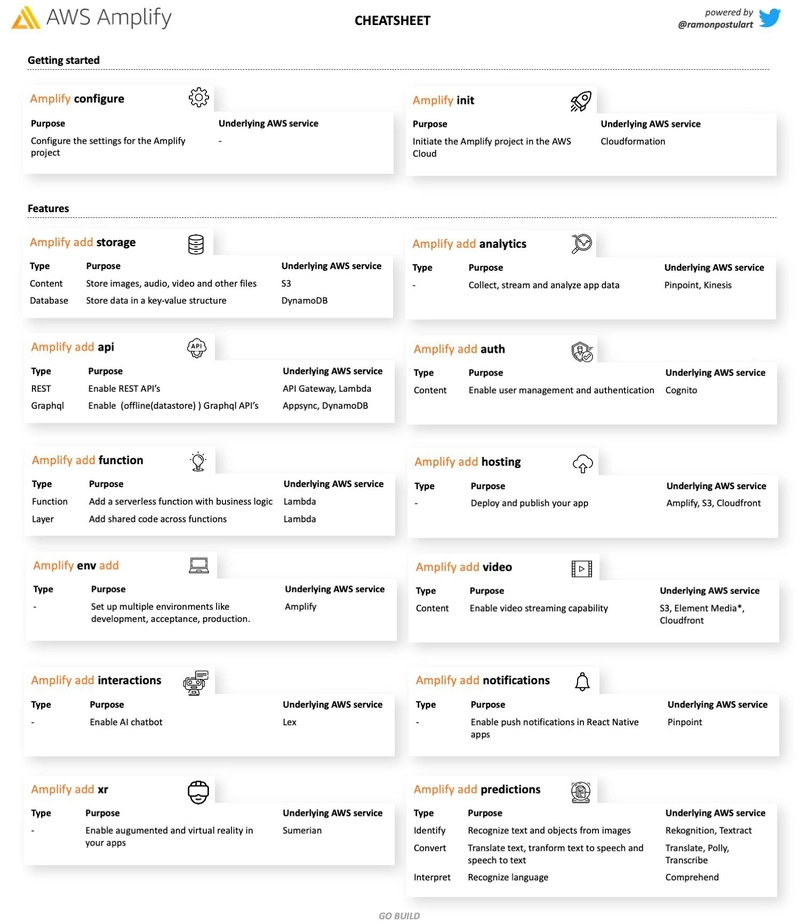Click the lightbulb icon beside Amplify add function
Screen dimensions: 800x923
198,461
